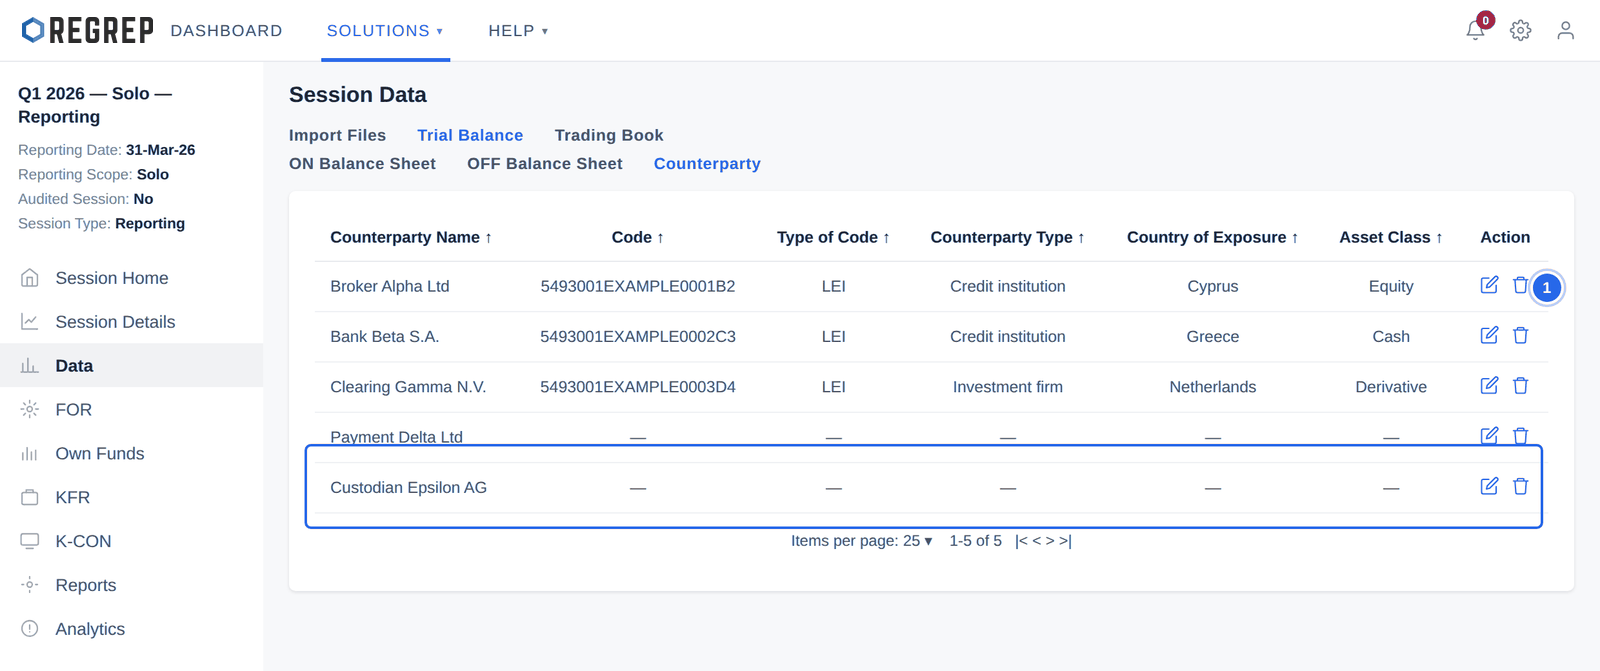Image resolution: width=1600 pixels, height=671 pixels.
Task: Edit Clearing Gamma N.V. row
Action: [x=1489, y=385]
